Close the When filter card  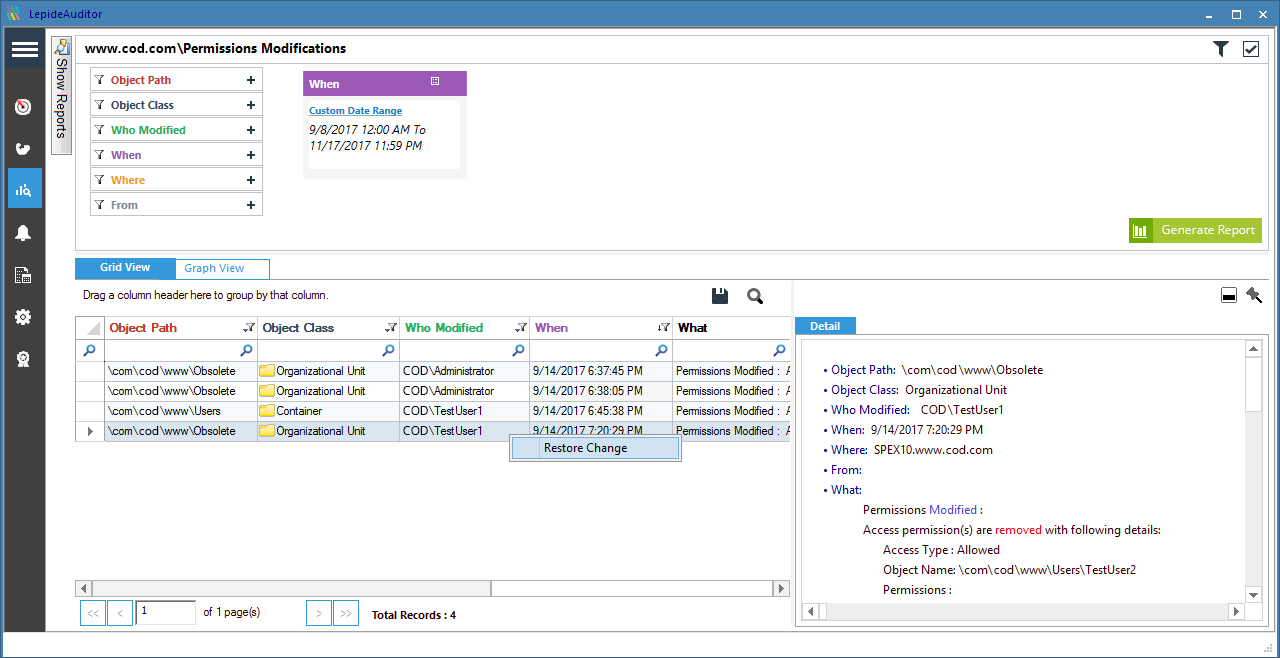[435, 81]
